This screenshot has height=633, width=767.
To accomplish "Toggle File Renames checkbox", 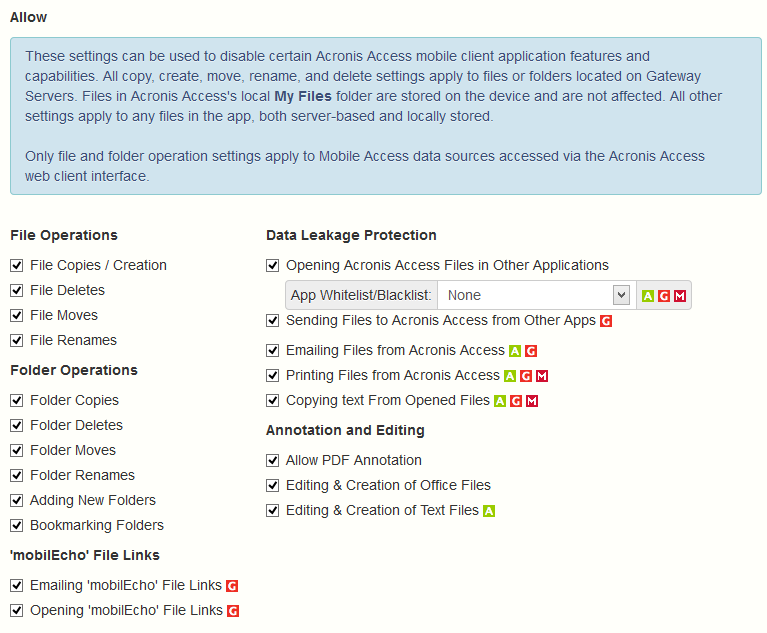I will [x=17, y=340].
